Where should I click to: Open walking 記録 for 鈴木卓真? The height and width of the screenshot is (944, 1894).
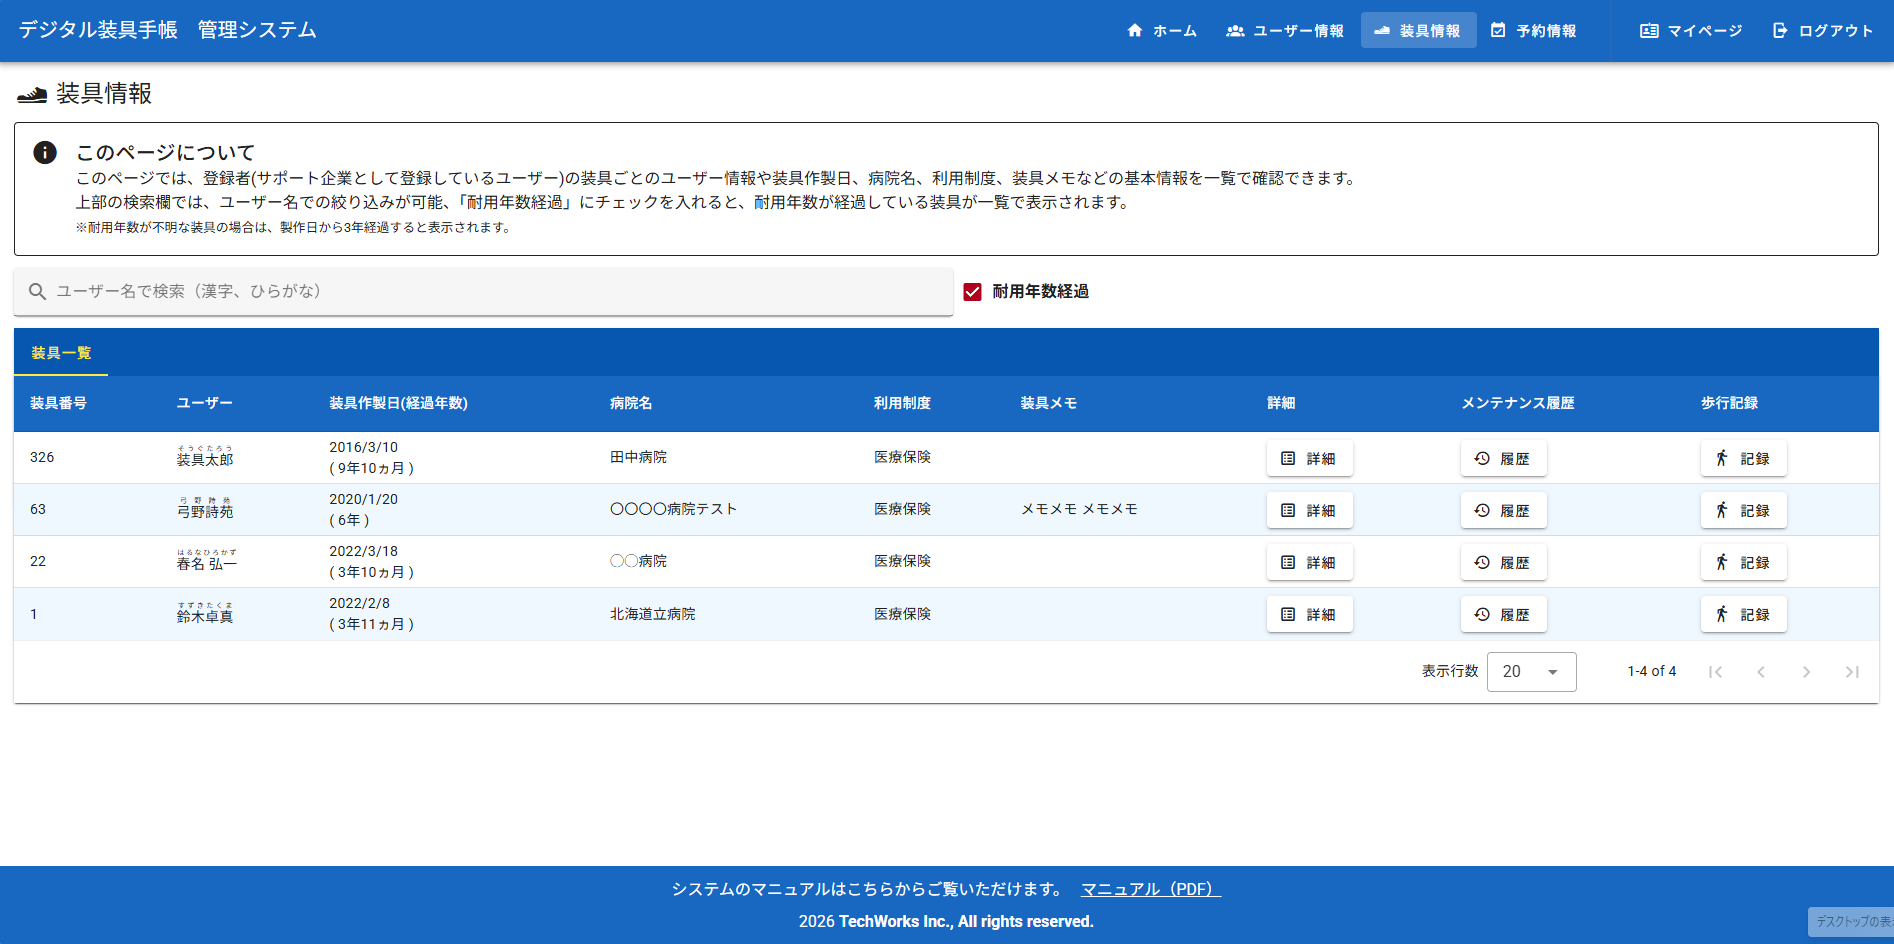[1743, 614]
